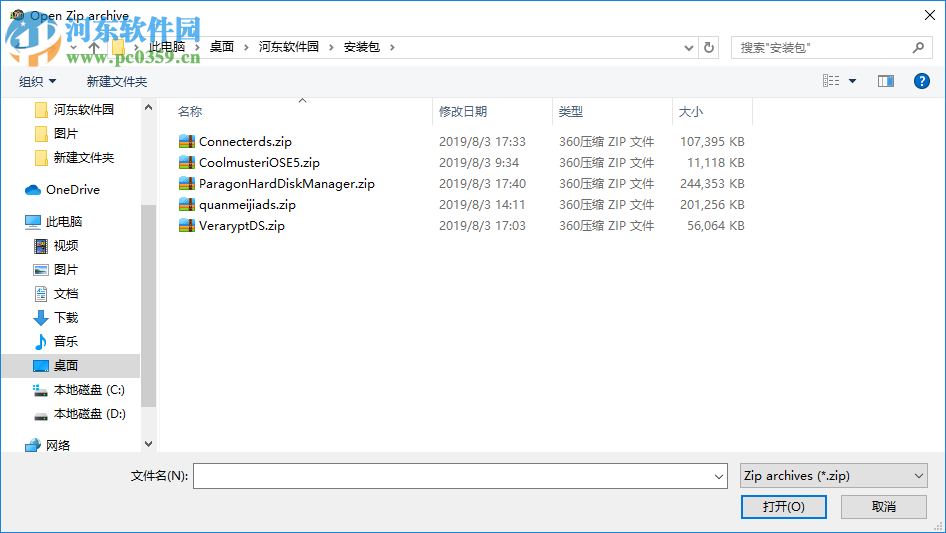Open the 组织 dropdown menu
Viewport: 946px width, 533px height.
(37, 81)
